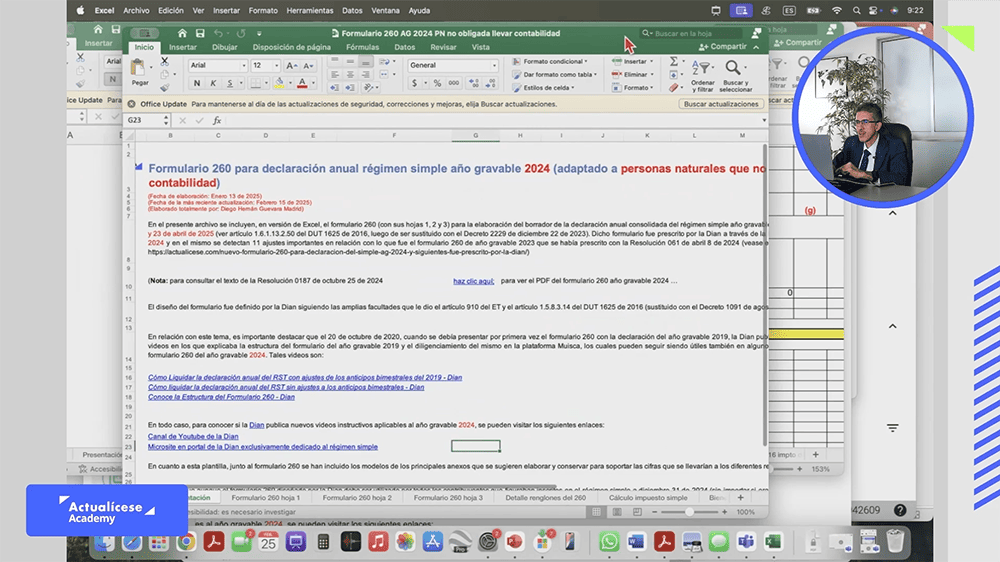This screenshot has height=562, width=1000.
Task: Click the Cut scissors icon in front window
Action: (165, 62)
